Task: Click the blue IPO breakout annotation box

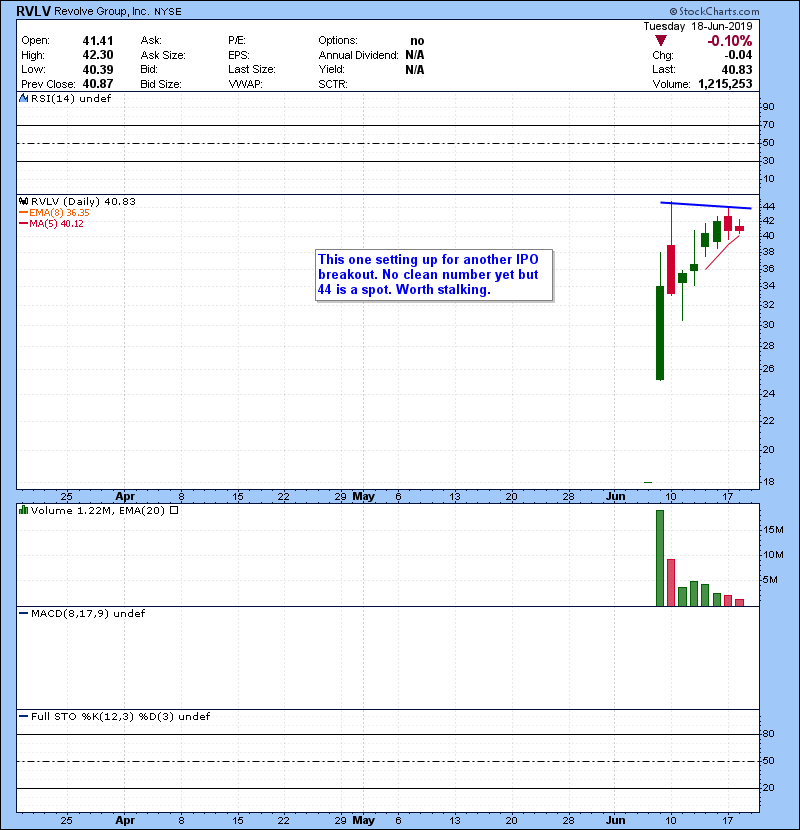Action: (434, 275)
